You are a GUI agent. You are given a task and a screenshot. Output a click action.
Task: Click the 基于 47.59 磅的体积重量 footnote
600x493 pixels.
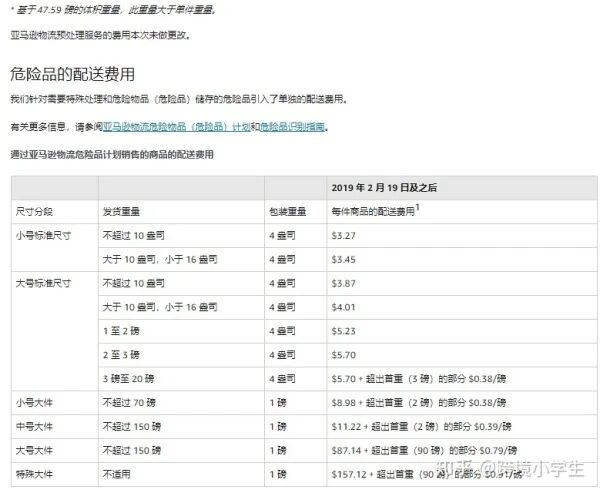114,10
